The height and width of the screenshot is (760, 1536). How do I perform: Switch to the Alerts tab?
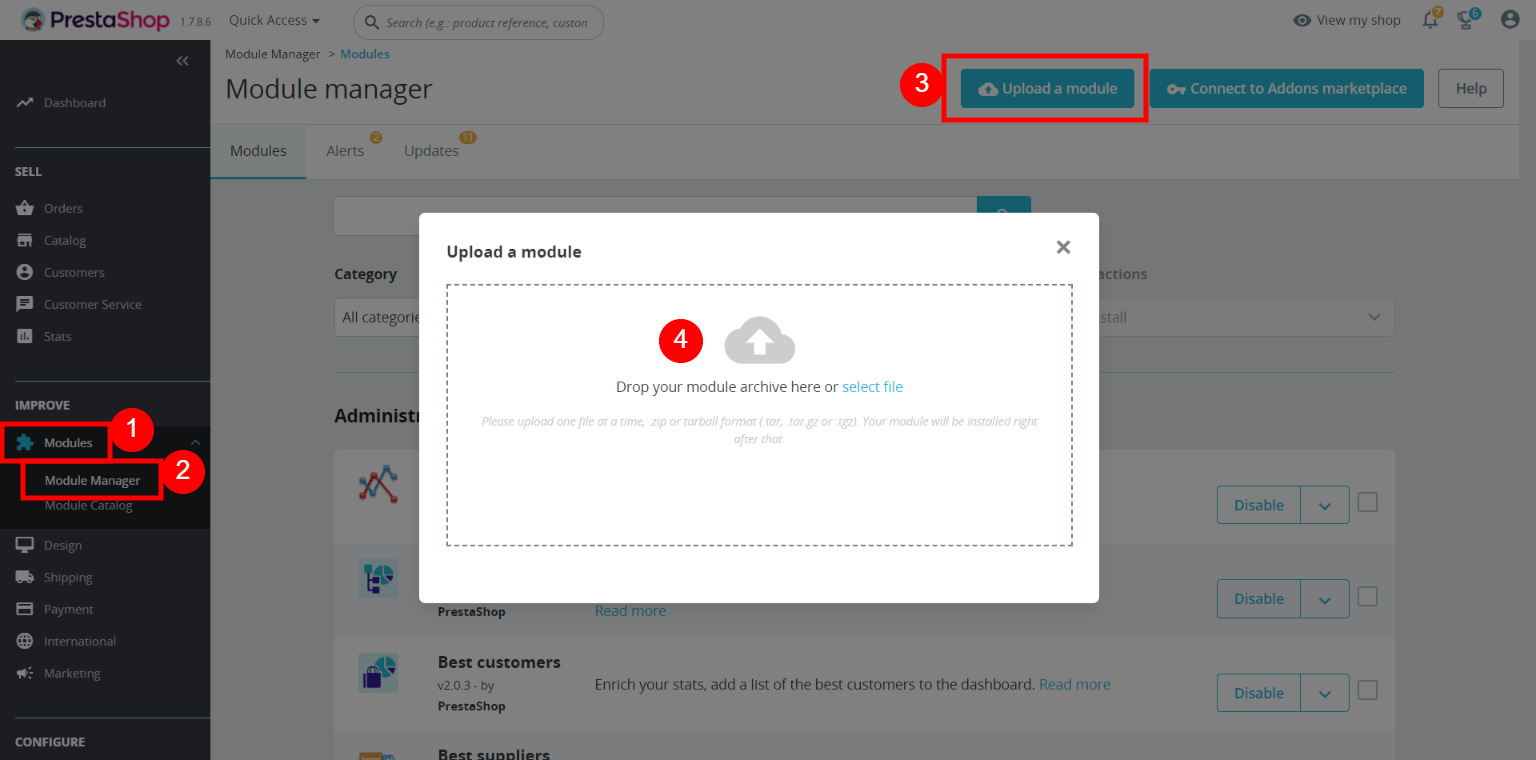(345, 151)
